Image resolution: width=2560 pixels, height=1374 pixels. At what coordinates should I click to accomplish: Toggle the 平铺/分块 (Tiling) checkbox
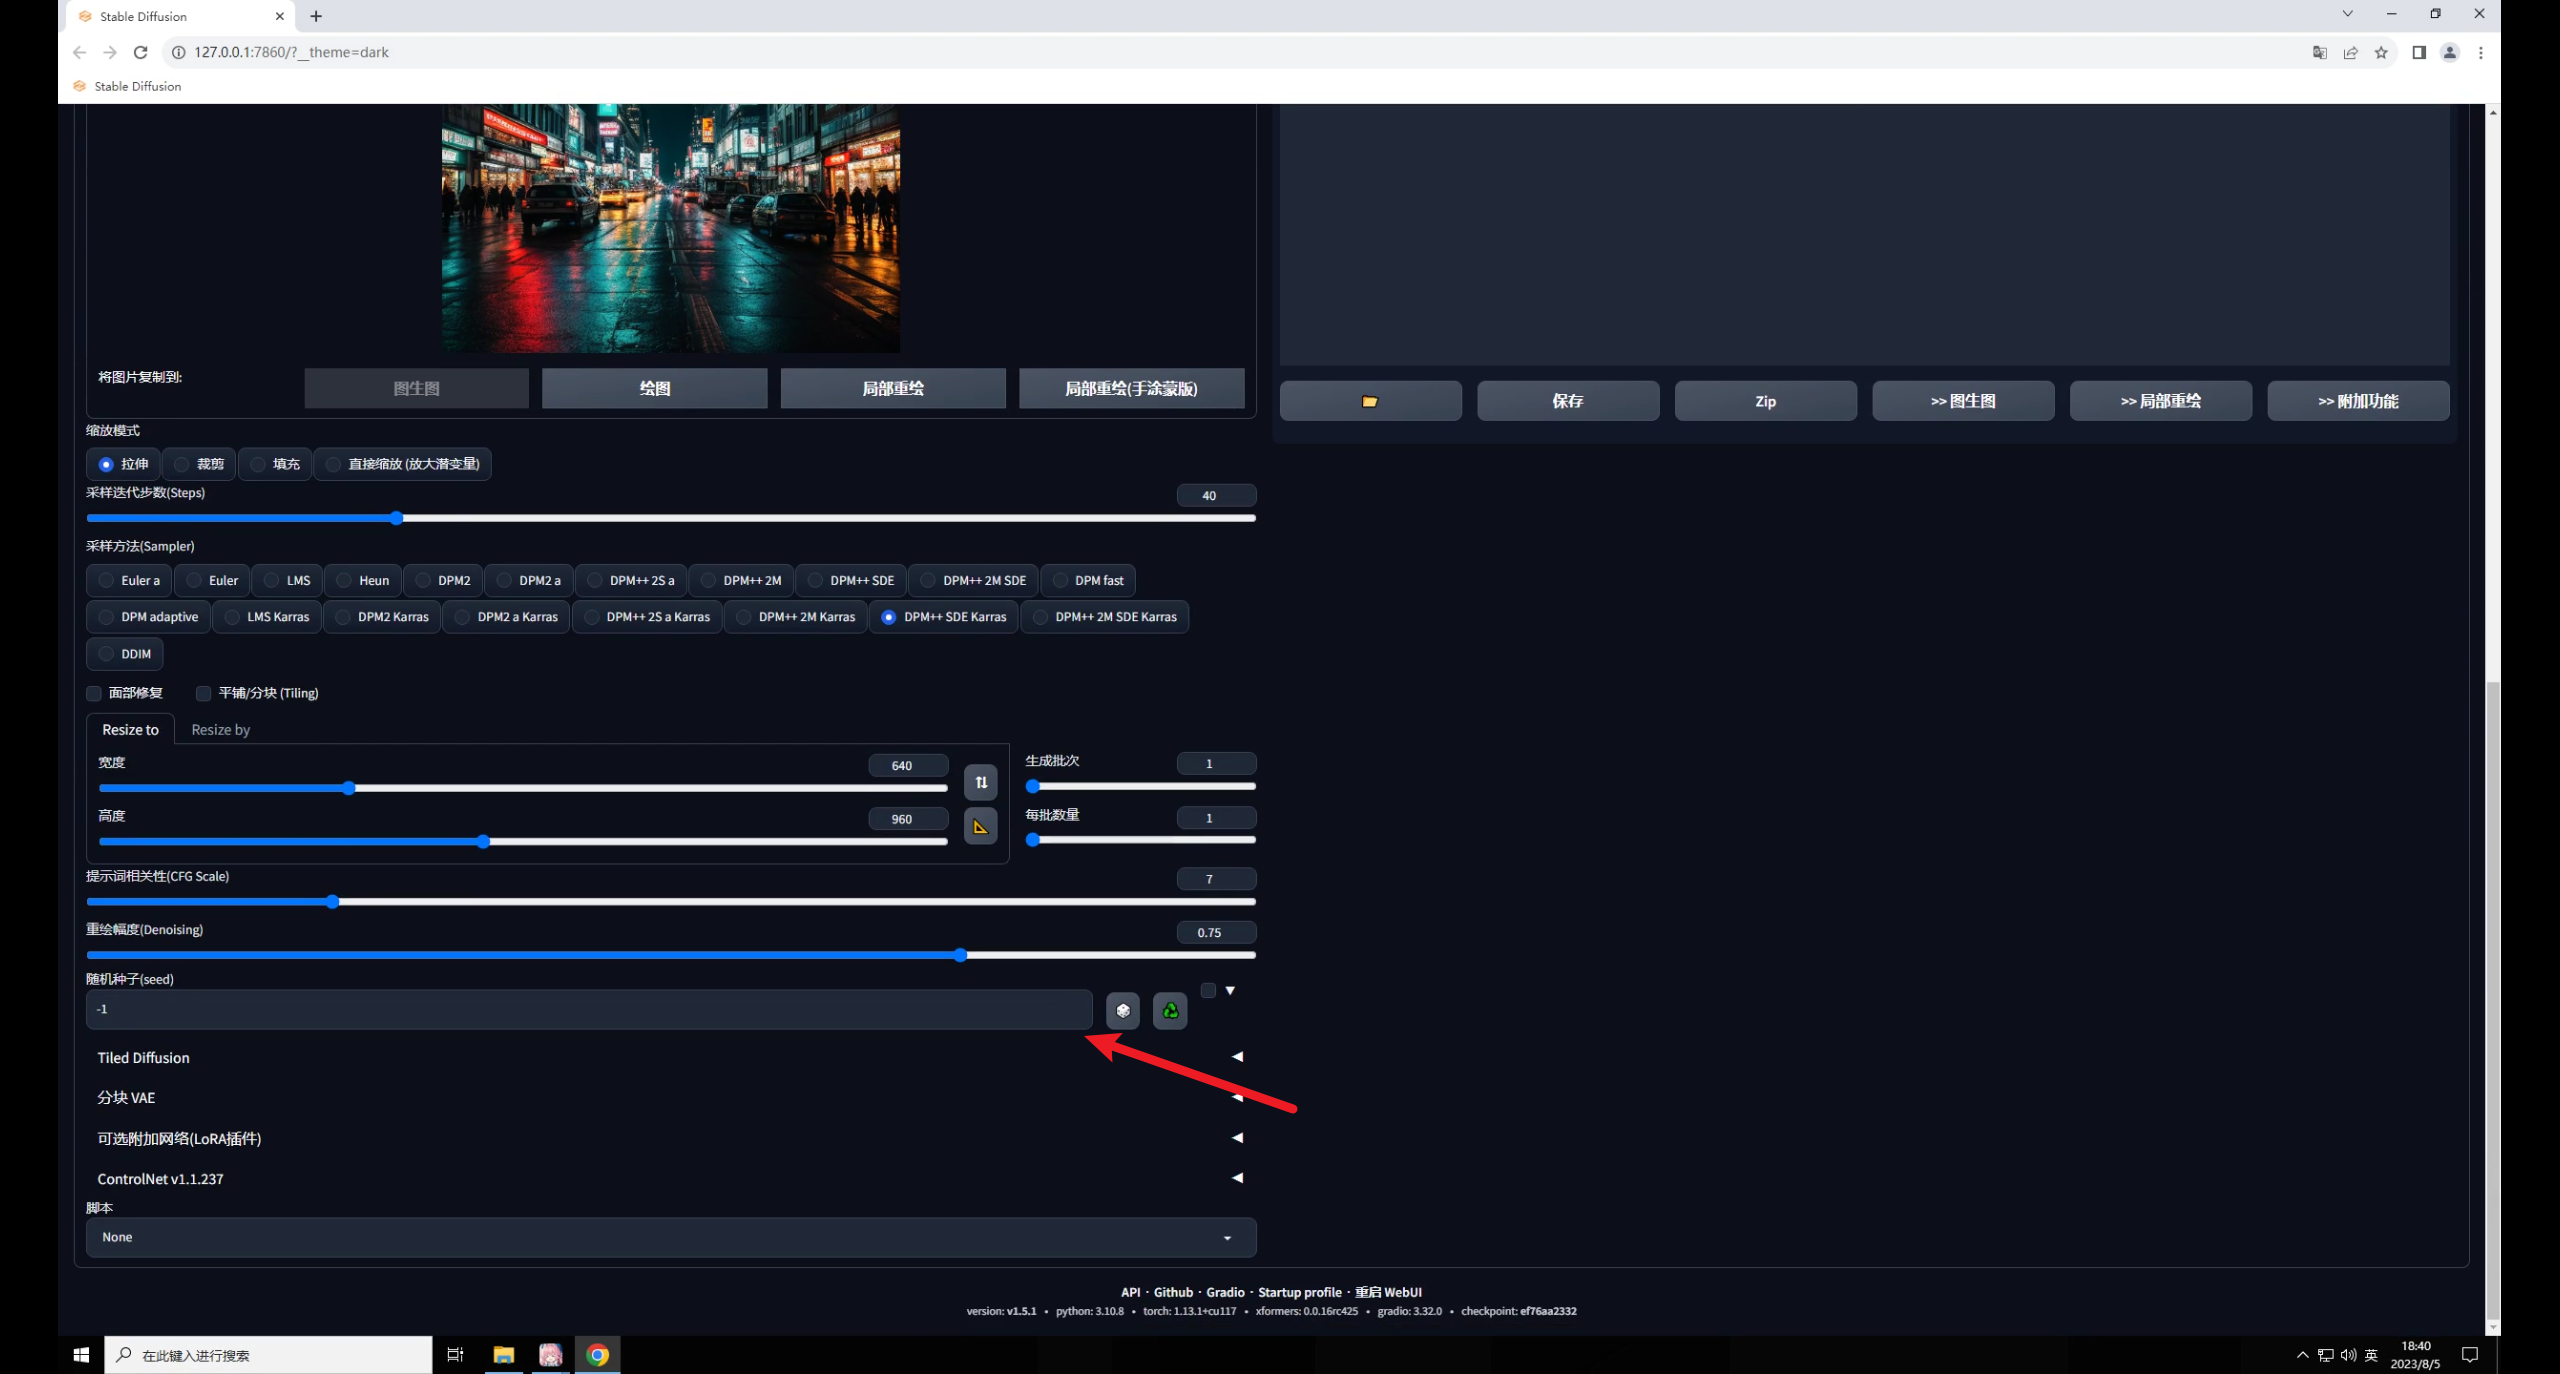[204, 693]
